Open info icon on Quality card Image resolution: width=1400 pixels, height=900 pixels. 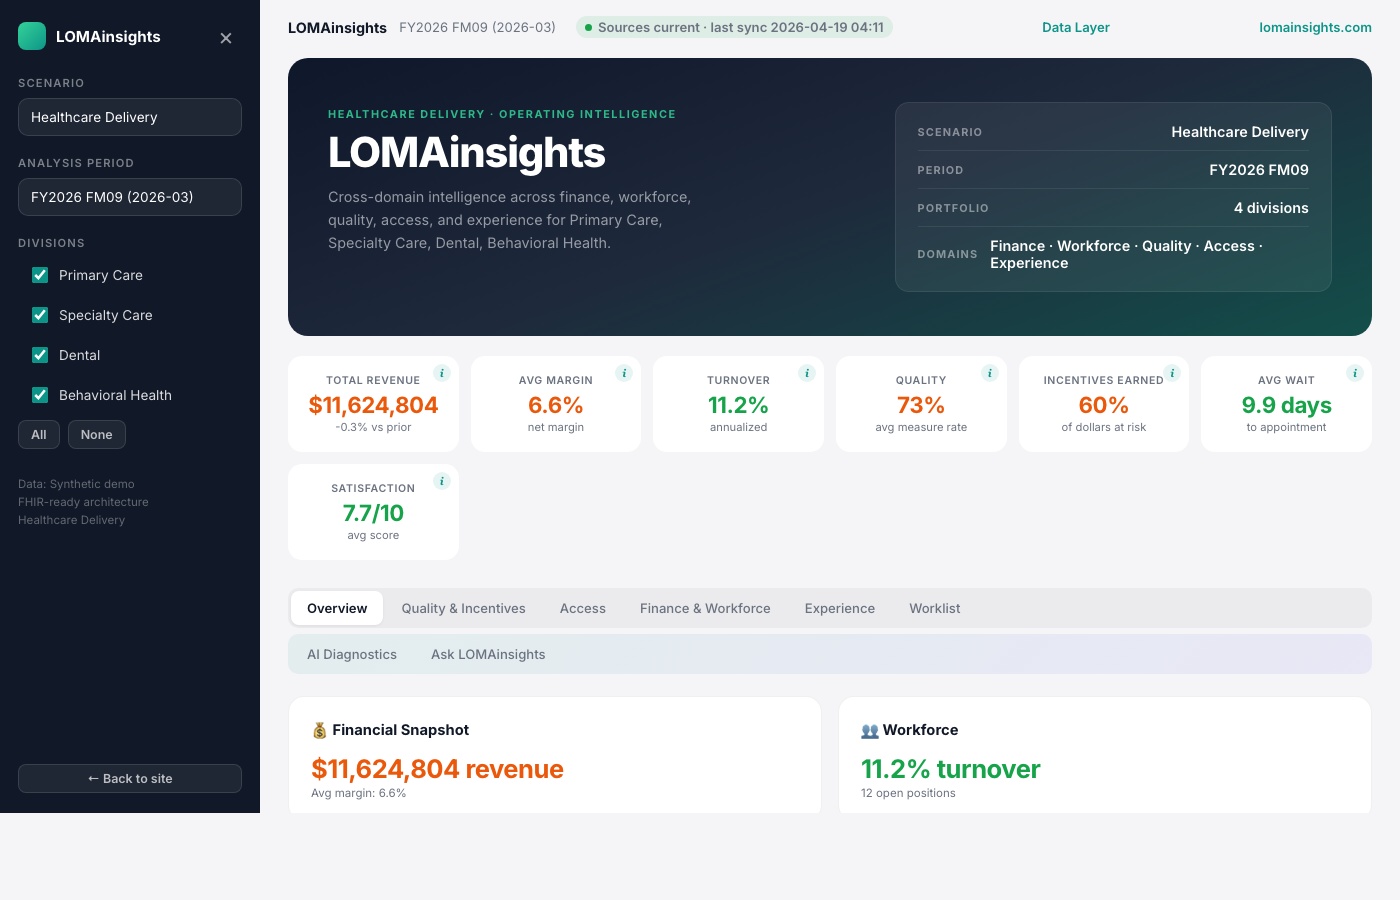[x=990, y=373]
